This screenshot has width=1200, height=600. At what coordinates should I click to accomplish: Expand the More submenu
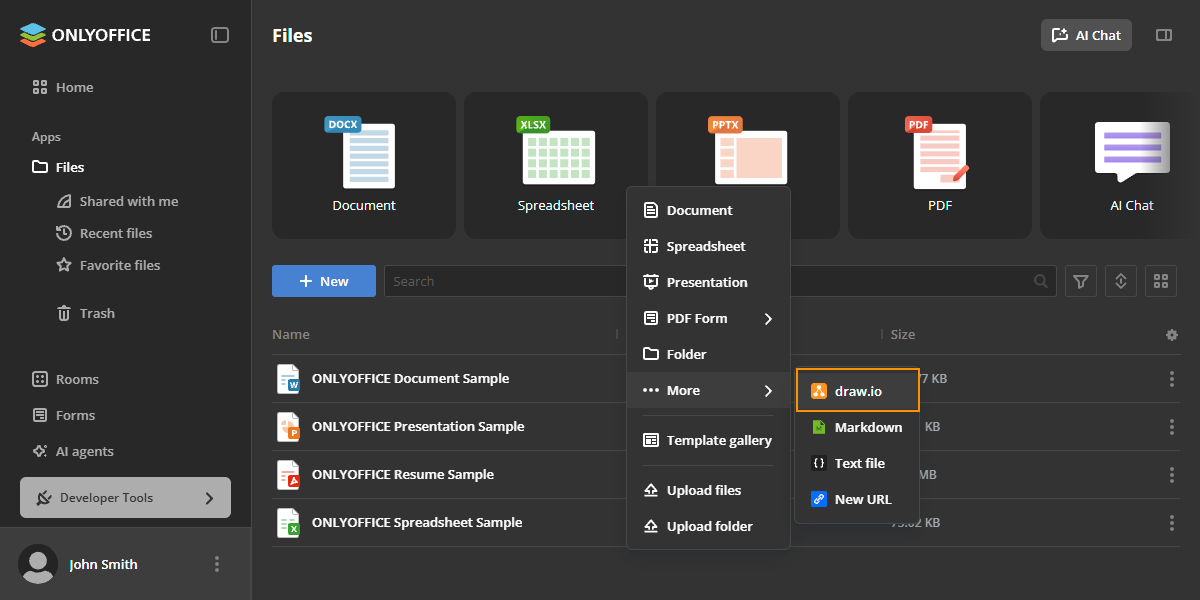click(708, 391)
